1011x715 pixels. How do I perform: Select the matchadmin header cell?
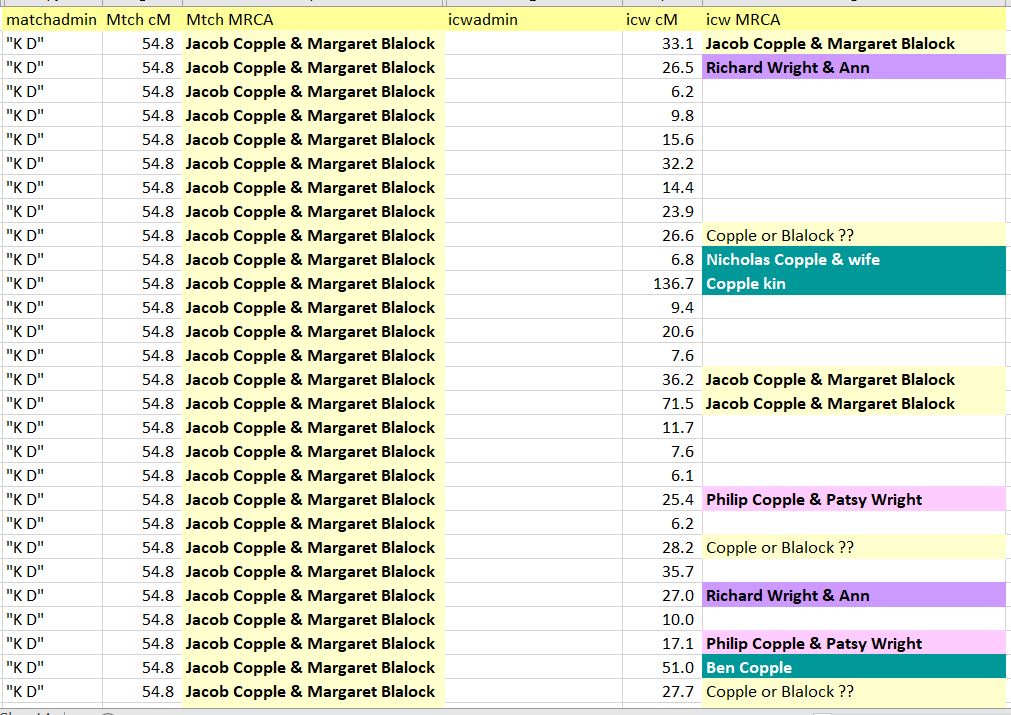[x=51, y=20]
